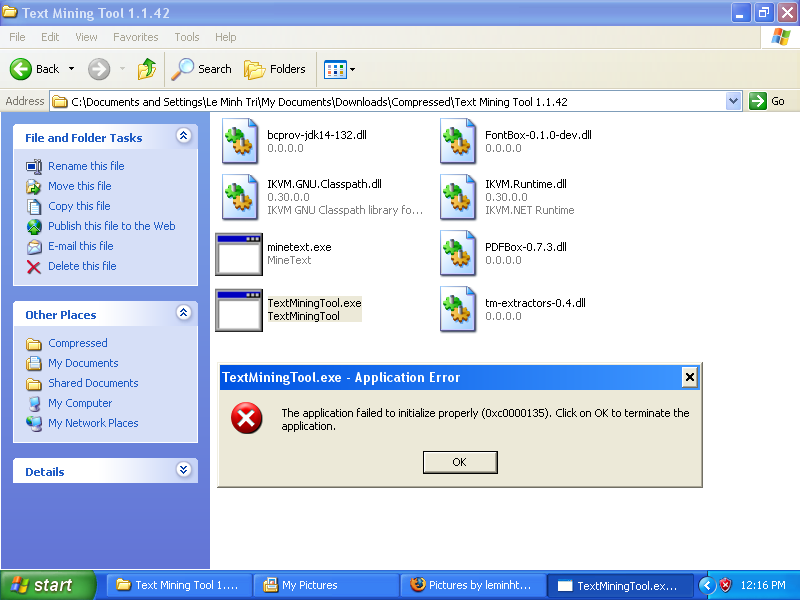Click the red X delete icon

click(34, 267)
